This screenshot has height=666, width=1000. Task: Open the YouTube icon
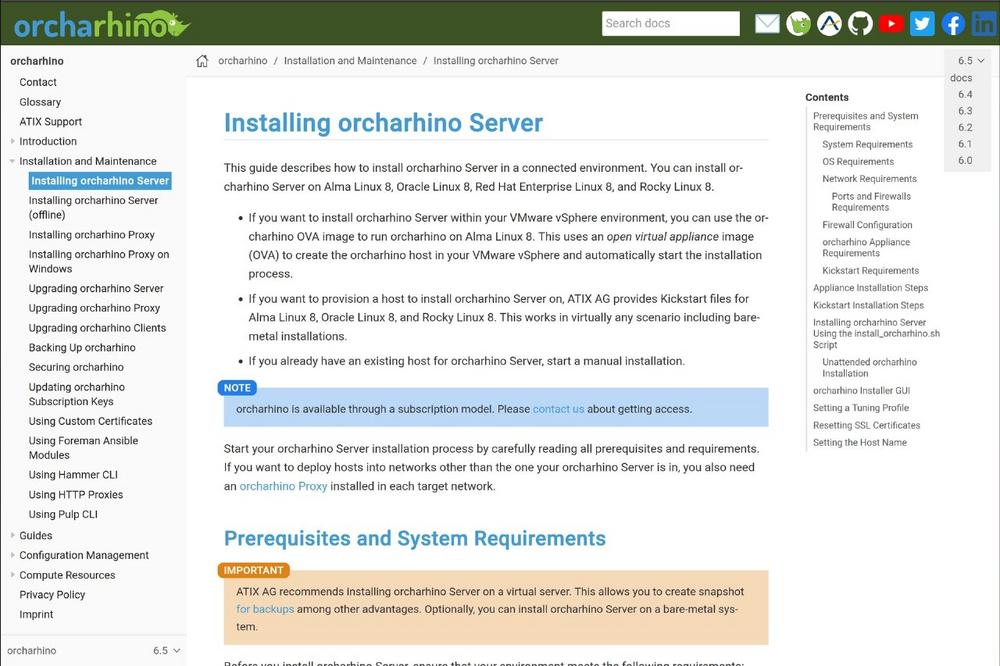tap(891, 24)
